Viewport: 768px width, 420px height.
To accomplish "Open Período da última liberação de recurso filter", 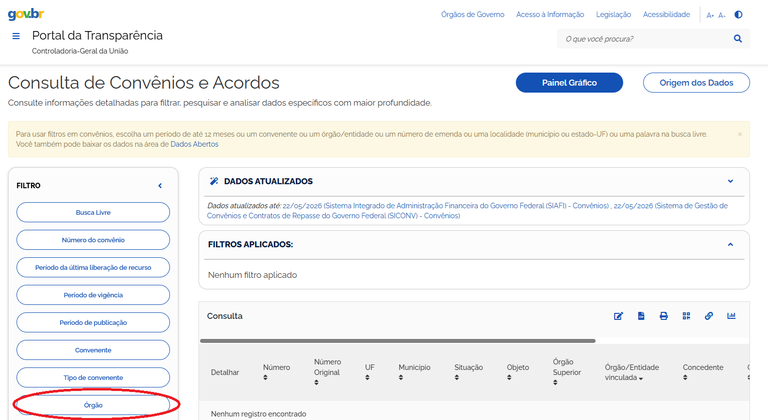I will click(93, 268).
